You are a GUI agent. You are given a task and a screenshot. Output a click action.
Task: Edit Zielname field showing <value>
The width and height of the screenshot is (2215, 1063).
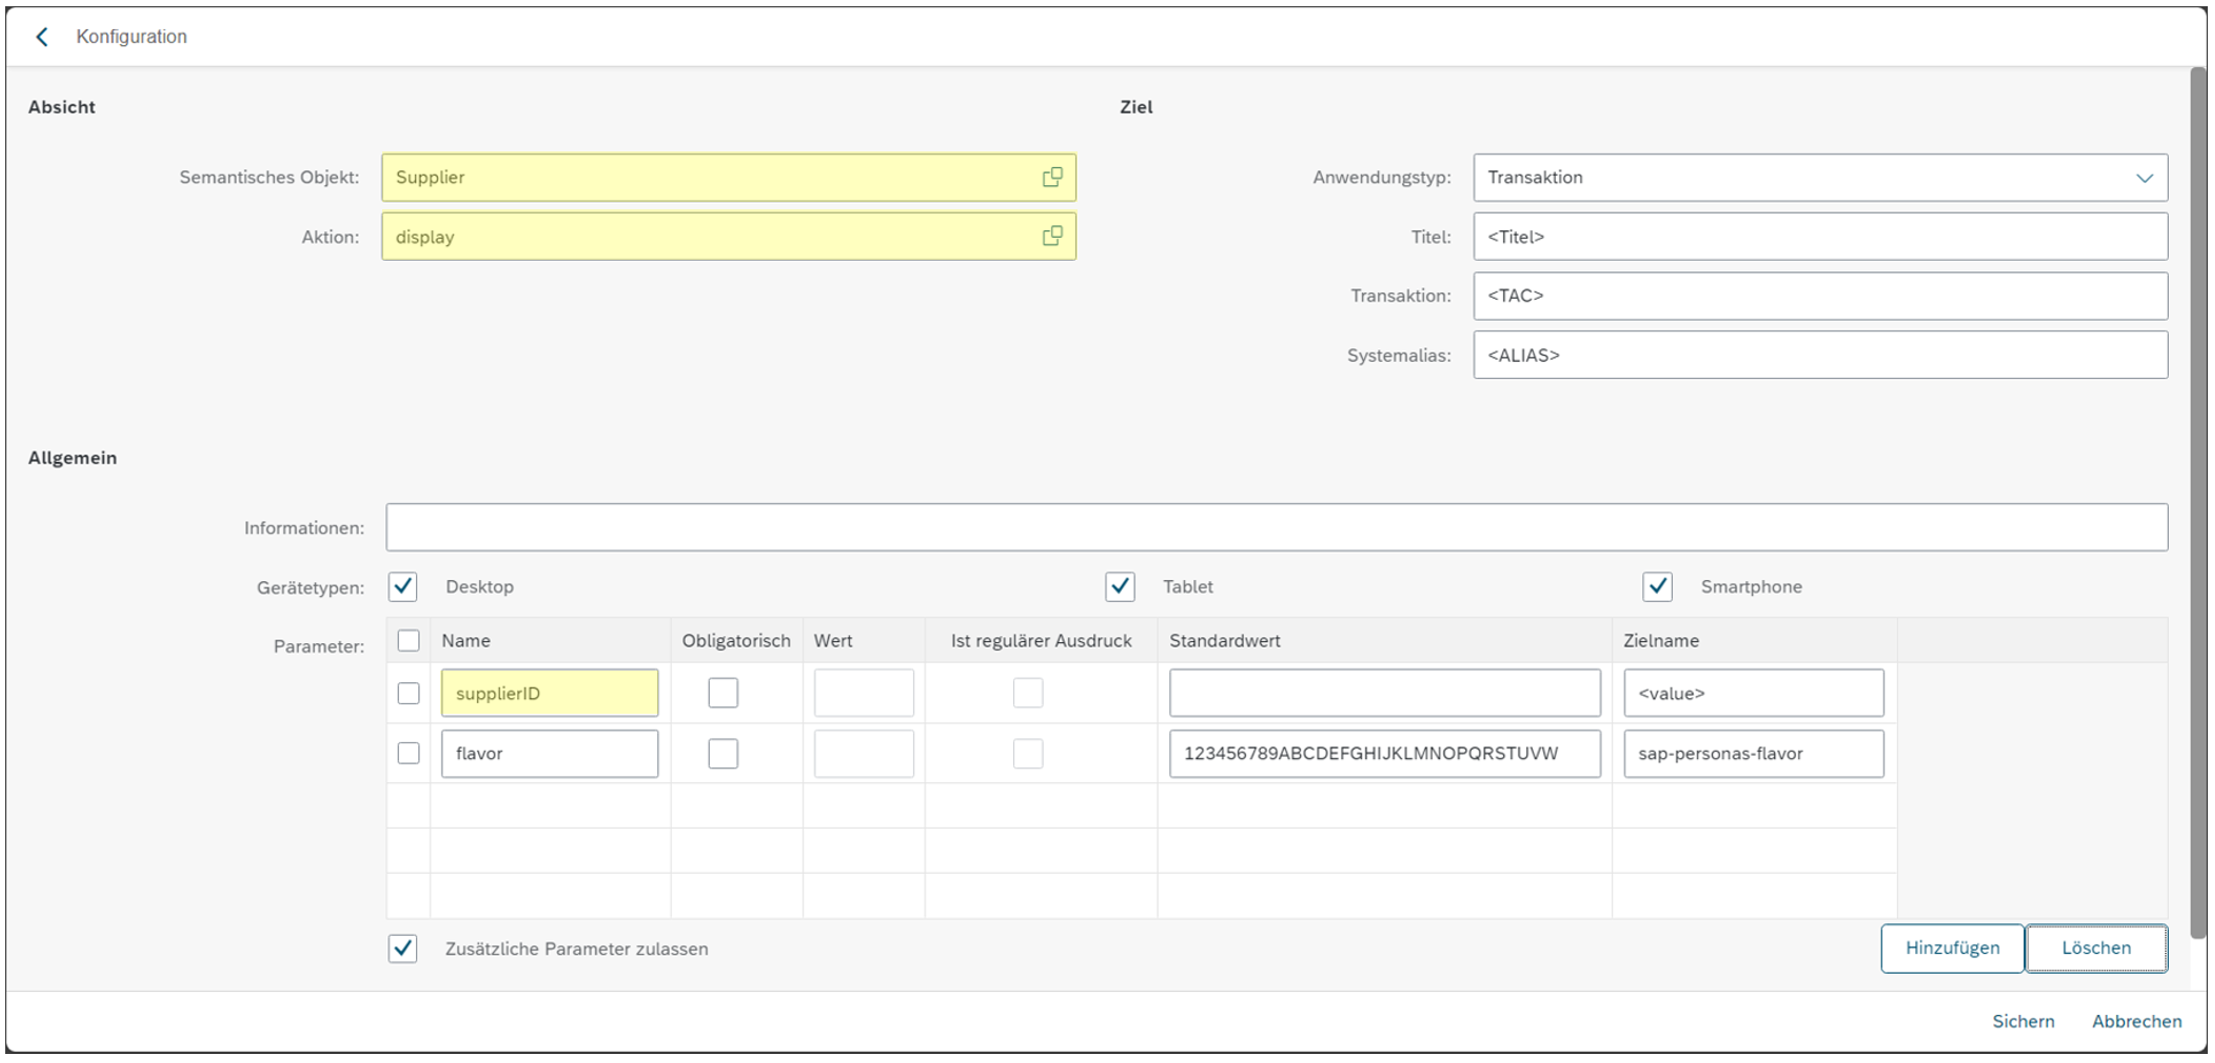1754,693
